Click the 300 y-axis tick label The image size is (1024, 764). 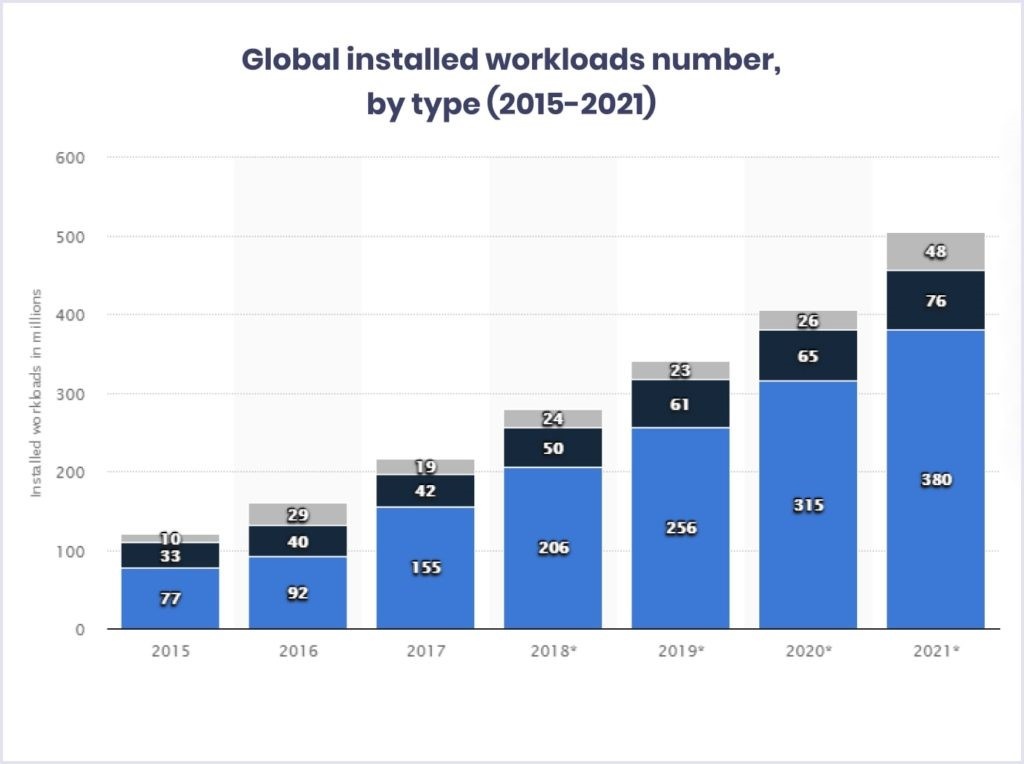click(x=70, y=394)
